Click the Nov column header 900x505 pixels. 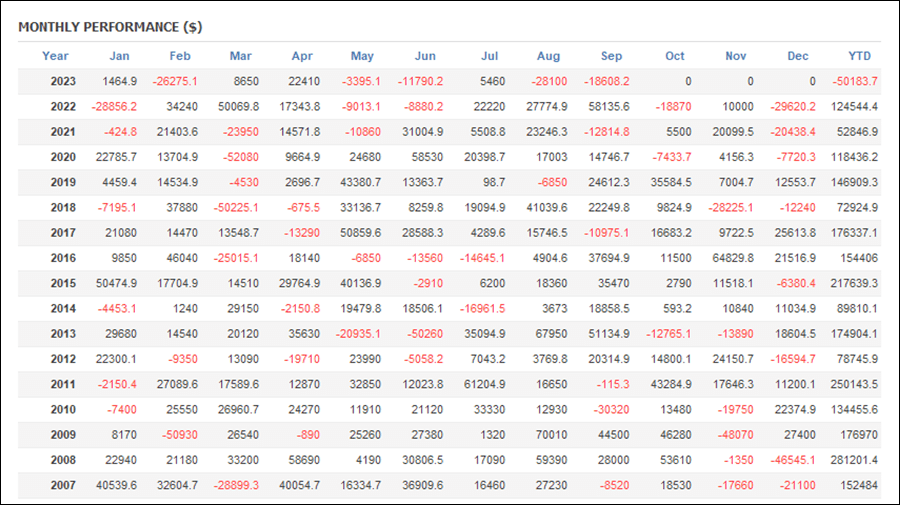coord(736,56)
